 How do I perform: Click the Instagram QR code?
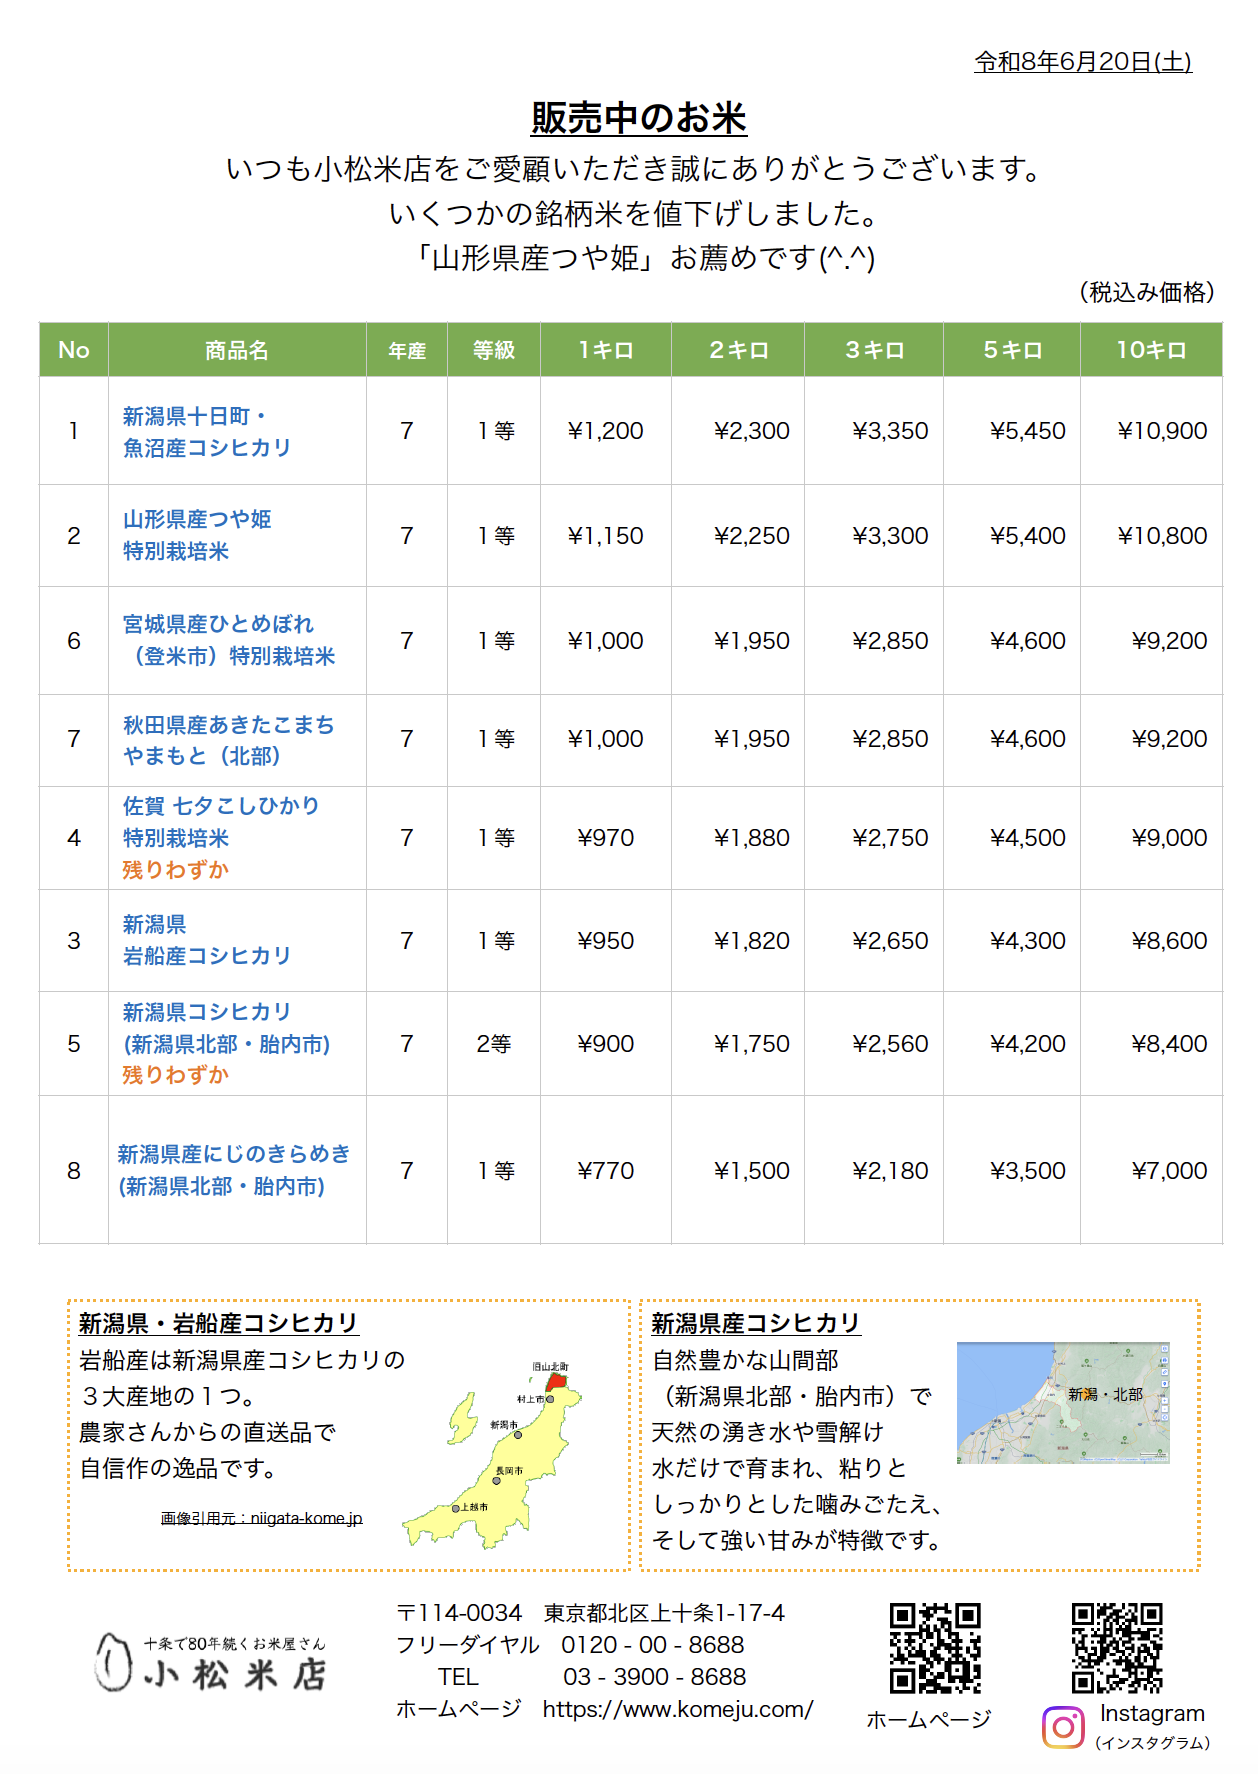click(1117, 1648)
